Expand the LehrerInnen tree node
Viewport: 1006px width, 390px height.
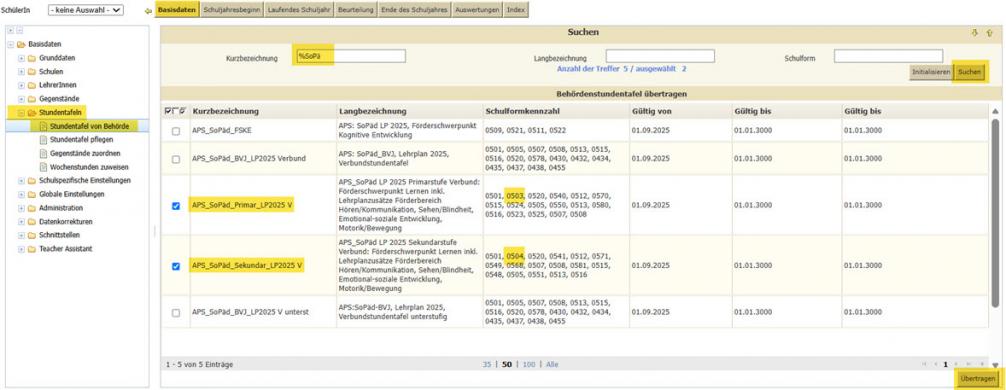point(21,85)
